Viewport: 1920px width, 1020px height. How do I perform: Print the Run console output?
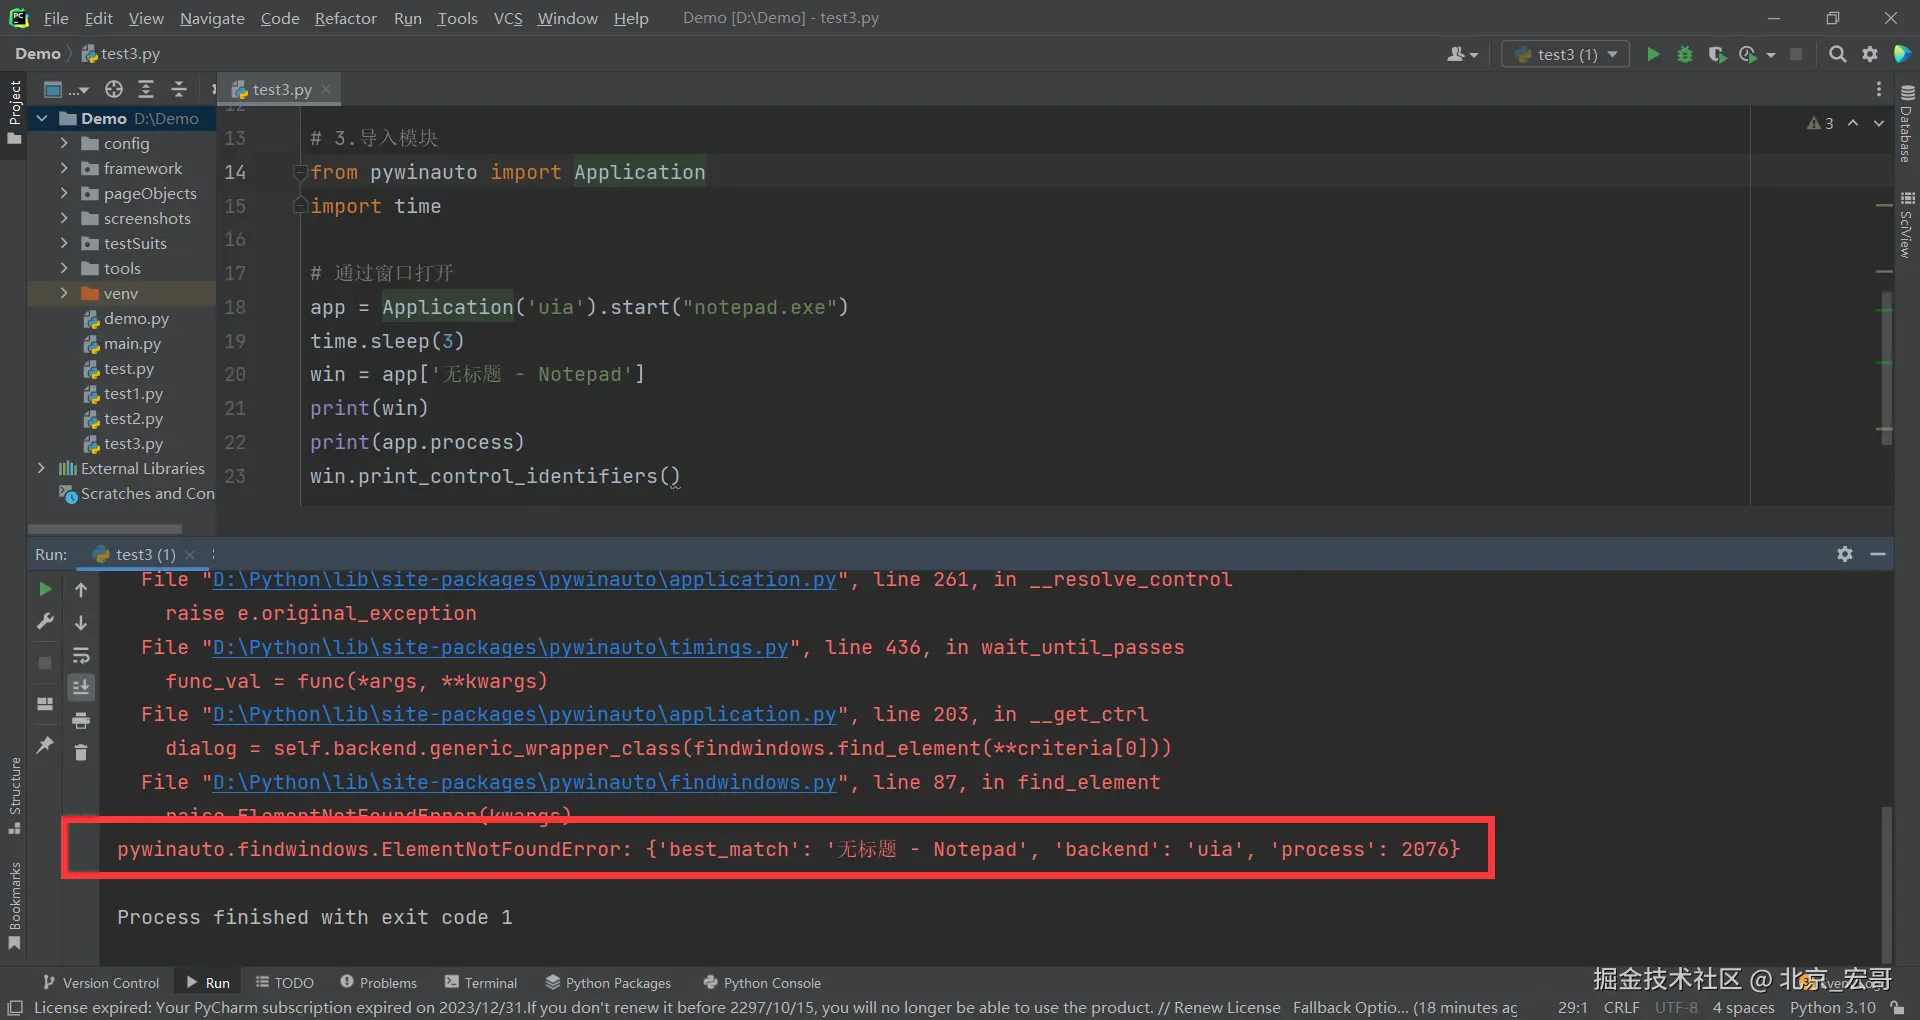tap(81, 720)
